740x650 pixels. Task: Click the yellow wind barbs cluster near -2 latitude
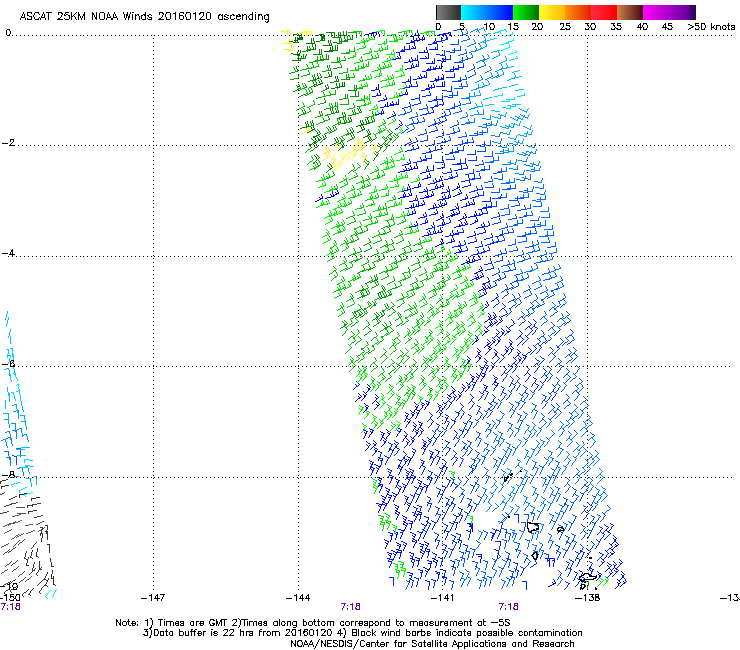click(x=348, y=156)
